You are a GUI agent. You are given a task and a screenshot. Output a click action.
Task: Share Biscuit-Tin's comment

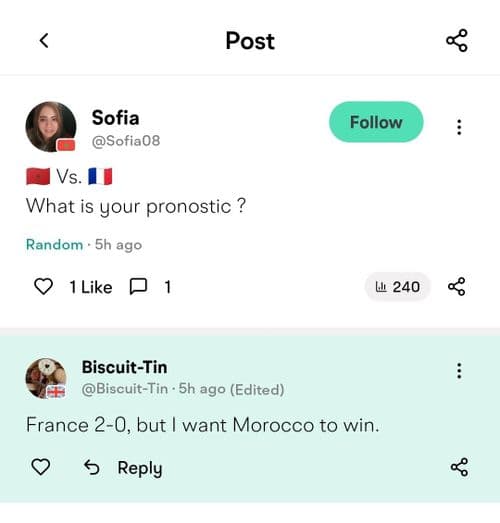coord(459,467)
